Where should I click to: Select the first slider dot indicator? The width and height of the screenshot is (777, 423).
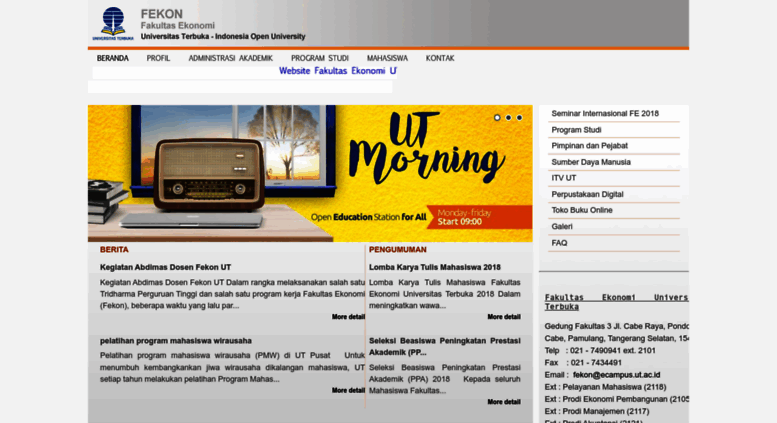[497, 118]
